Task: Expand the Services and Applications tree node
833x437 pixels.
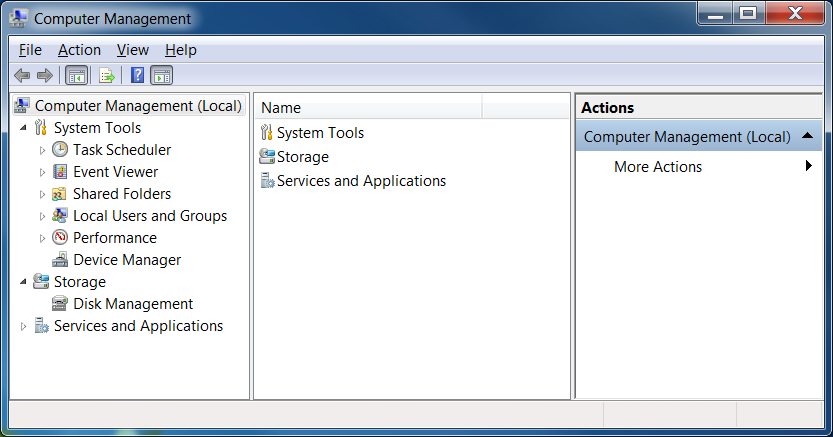Action: (x=23, y=326)
